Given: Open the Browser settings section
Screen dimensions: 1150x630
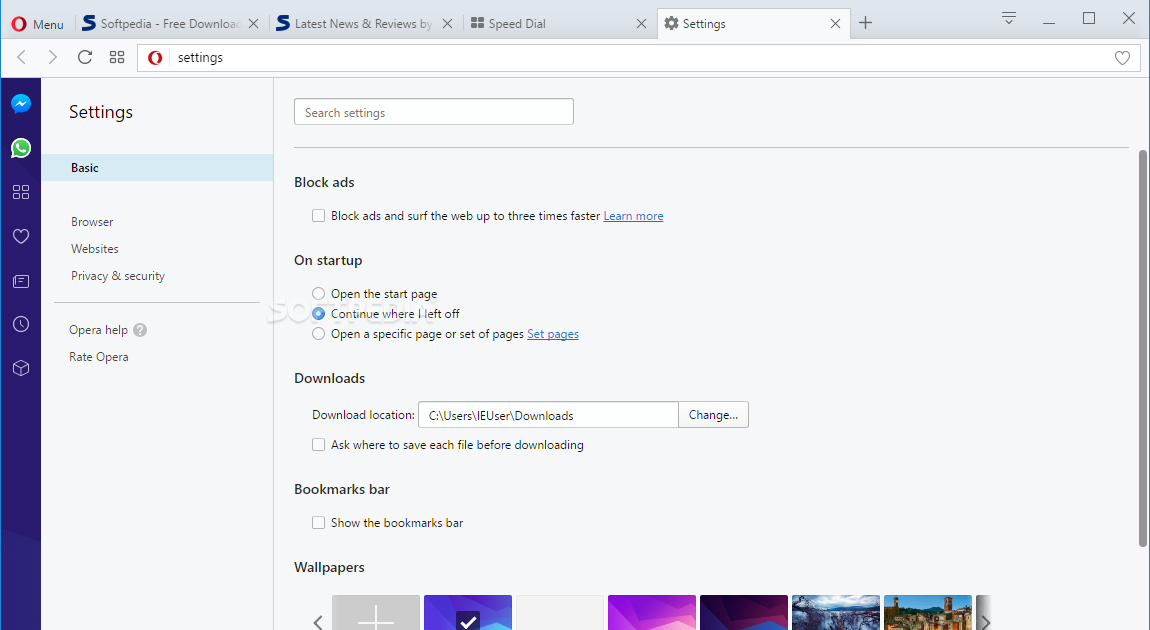Looking at the screenshot, I should [x=92, y=221].
